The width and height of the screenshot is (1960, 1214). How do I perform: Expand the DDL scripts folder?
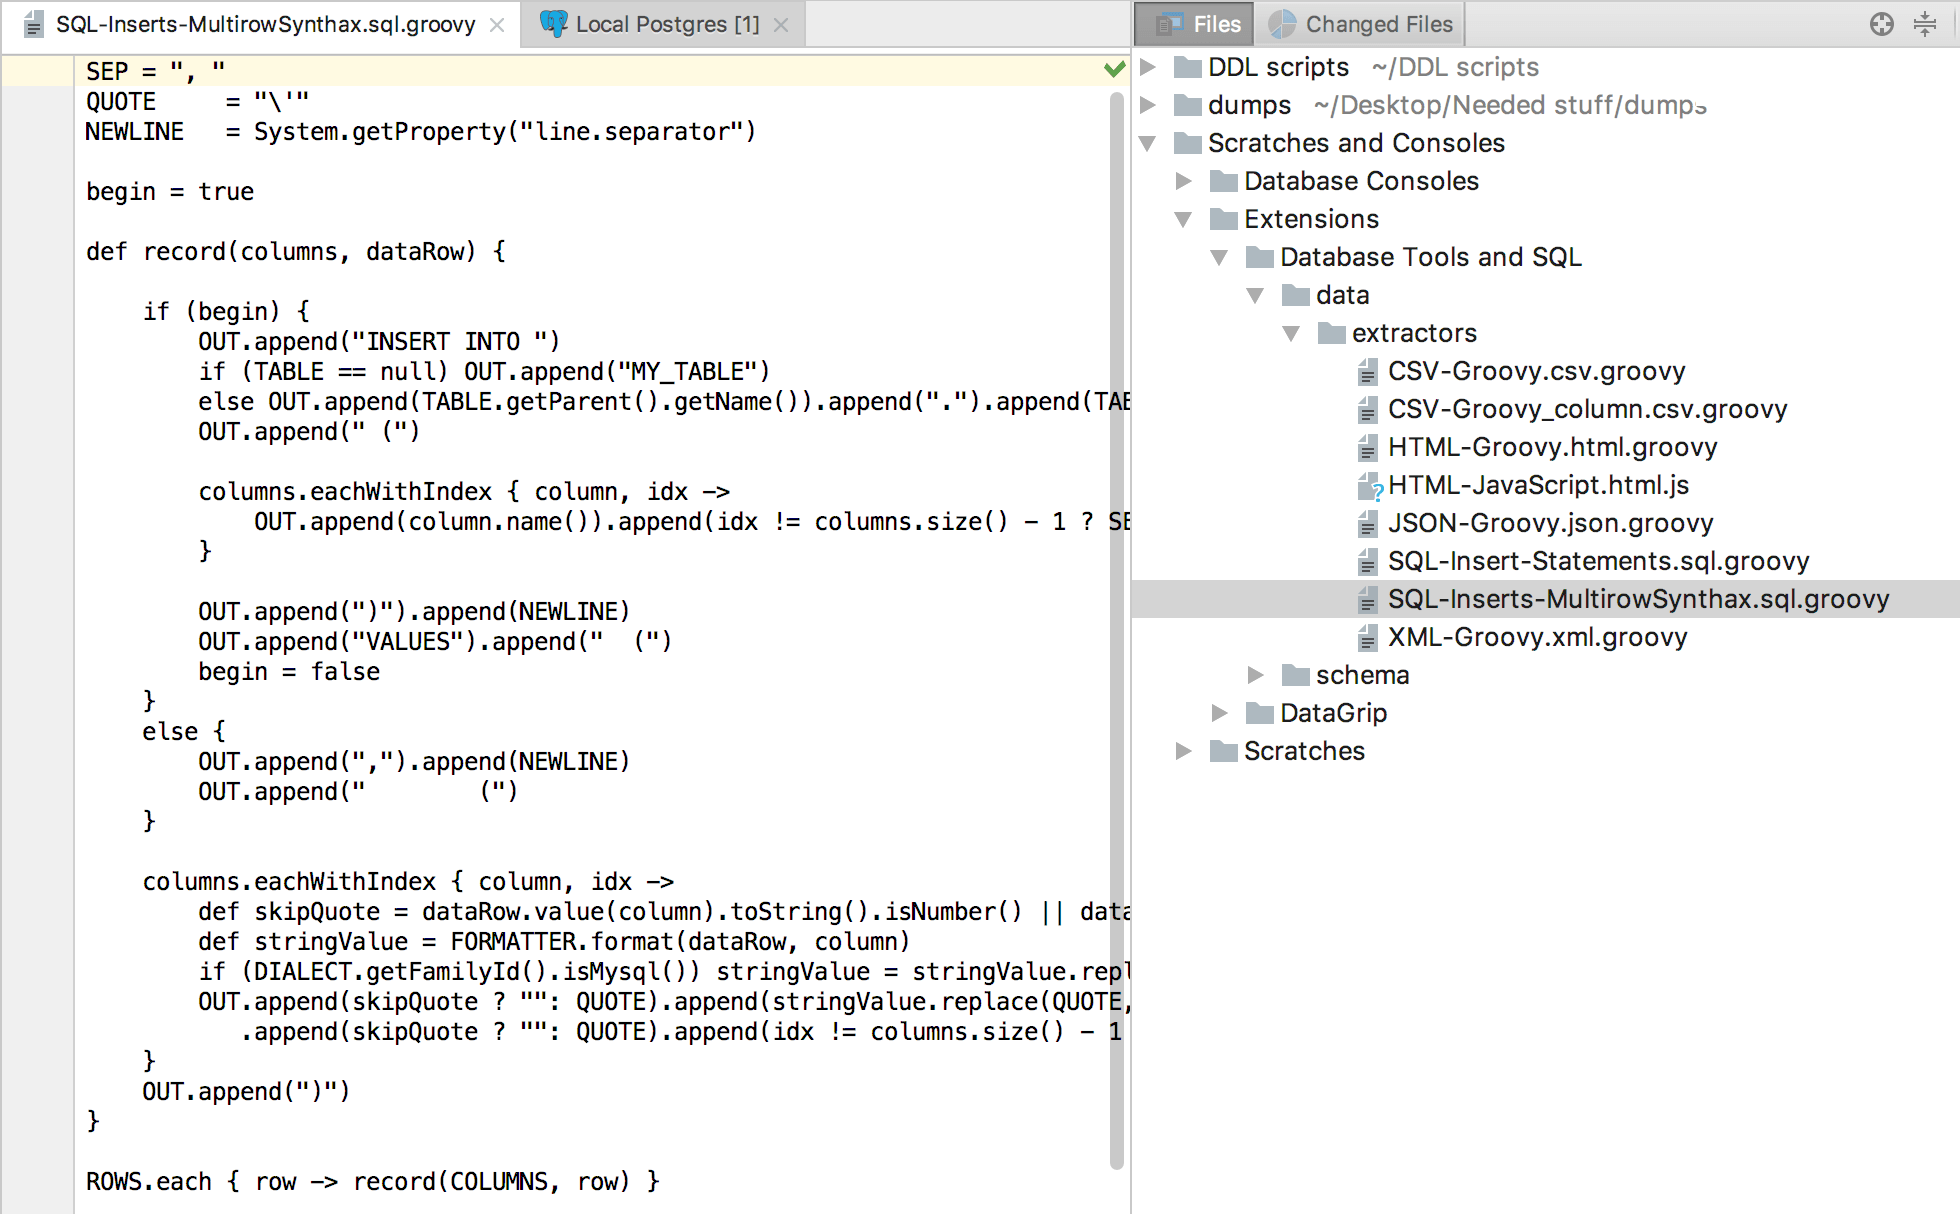tap(1148, 67)
